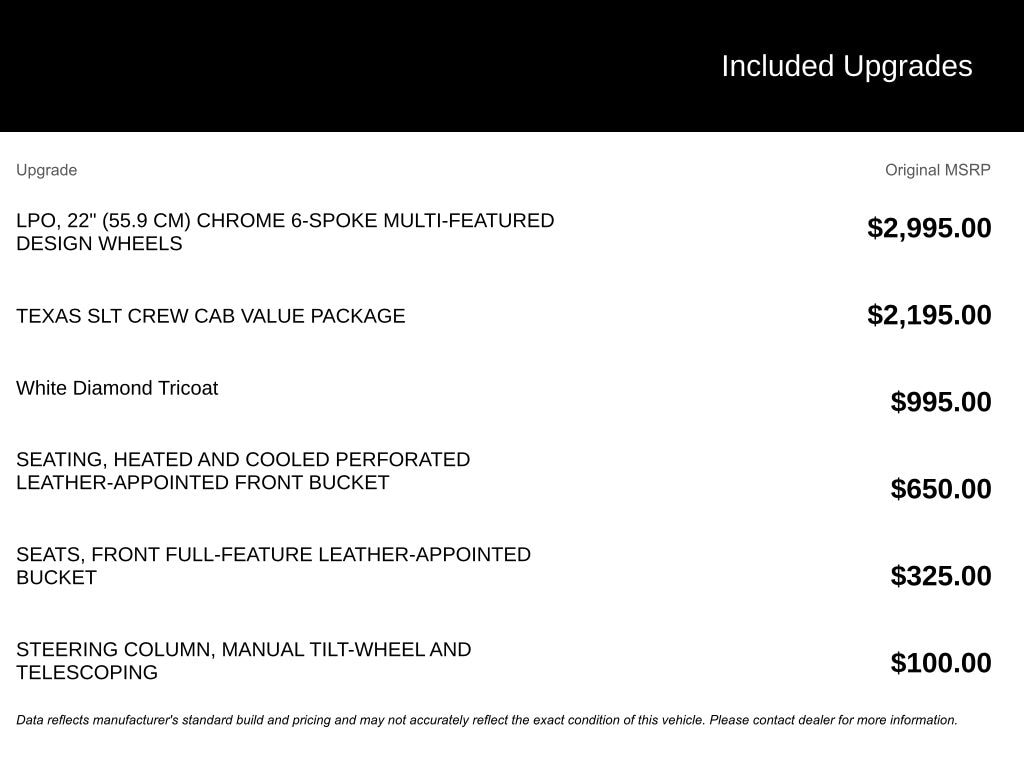Click the heated and cooled perforated seating upgrade
The image size is (1024, 768).
click(x=243, y=460)
